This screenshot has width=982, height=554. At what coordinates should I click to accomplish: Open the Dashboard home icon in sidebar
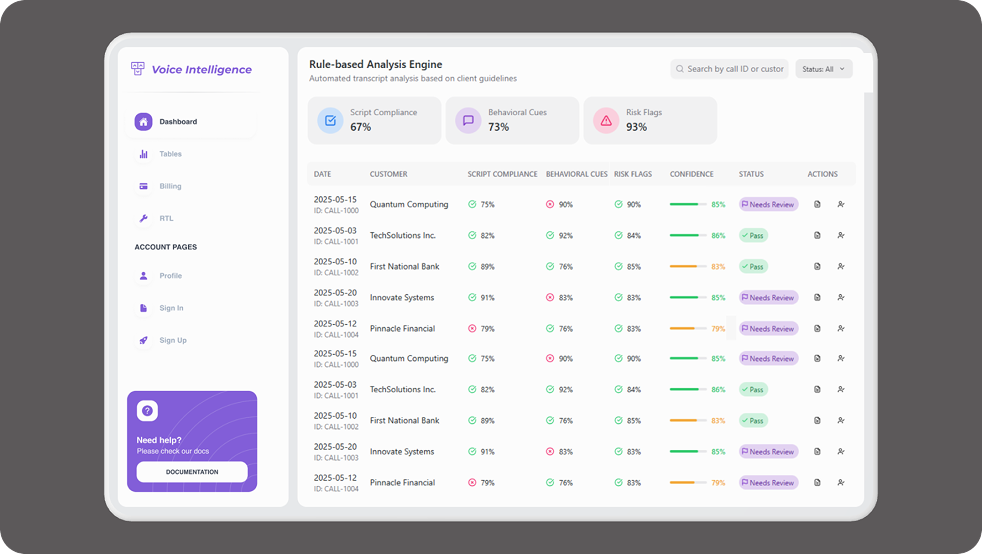click(143, 122)
